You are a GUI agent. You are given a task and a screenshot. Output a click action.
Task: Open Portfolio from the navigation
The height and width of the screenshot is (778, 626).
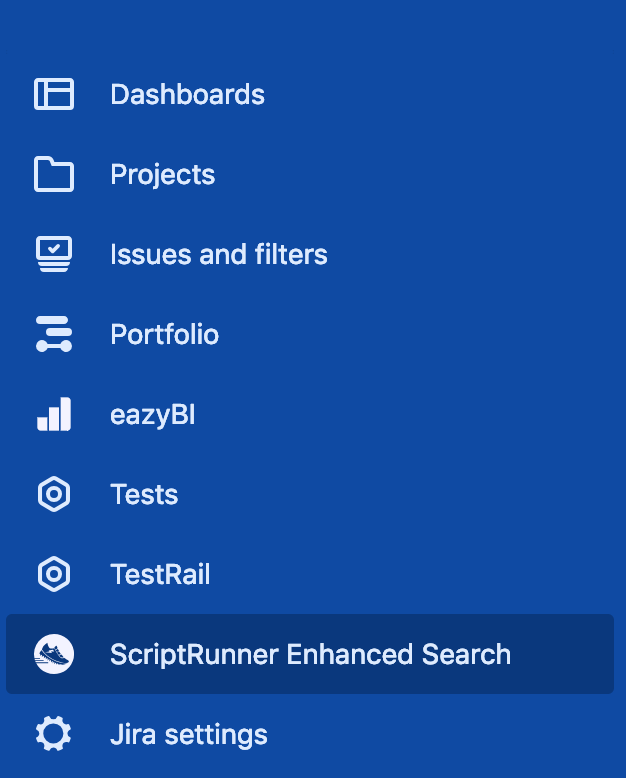coord(164,334)
